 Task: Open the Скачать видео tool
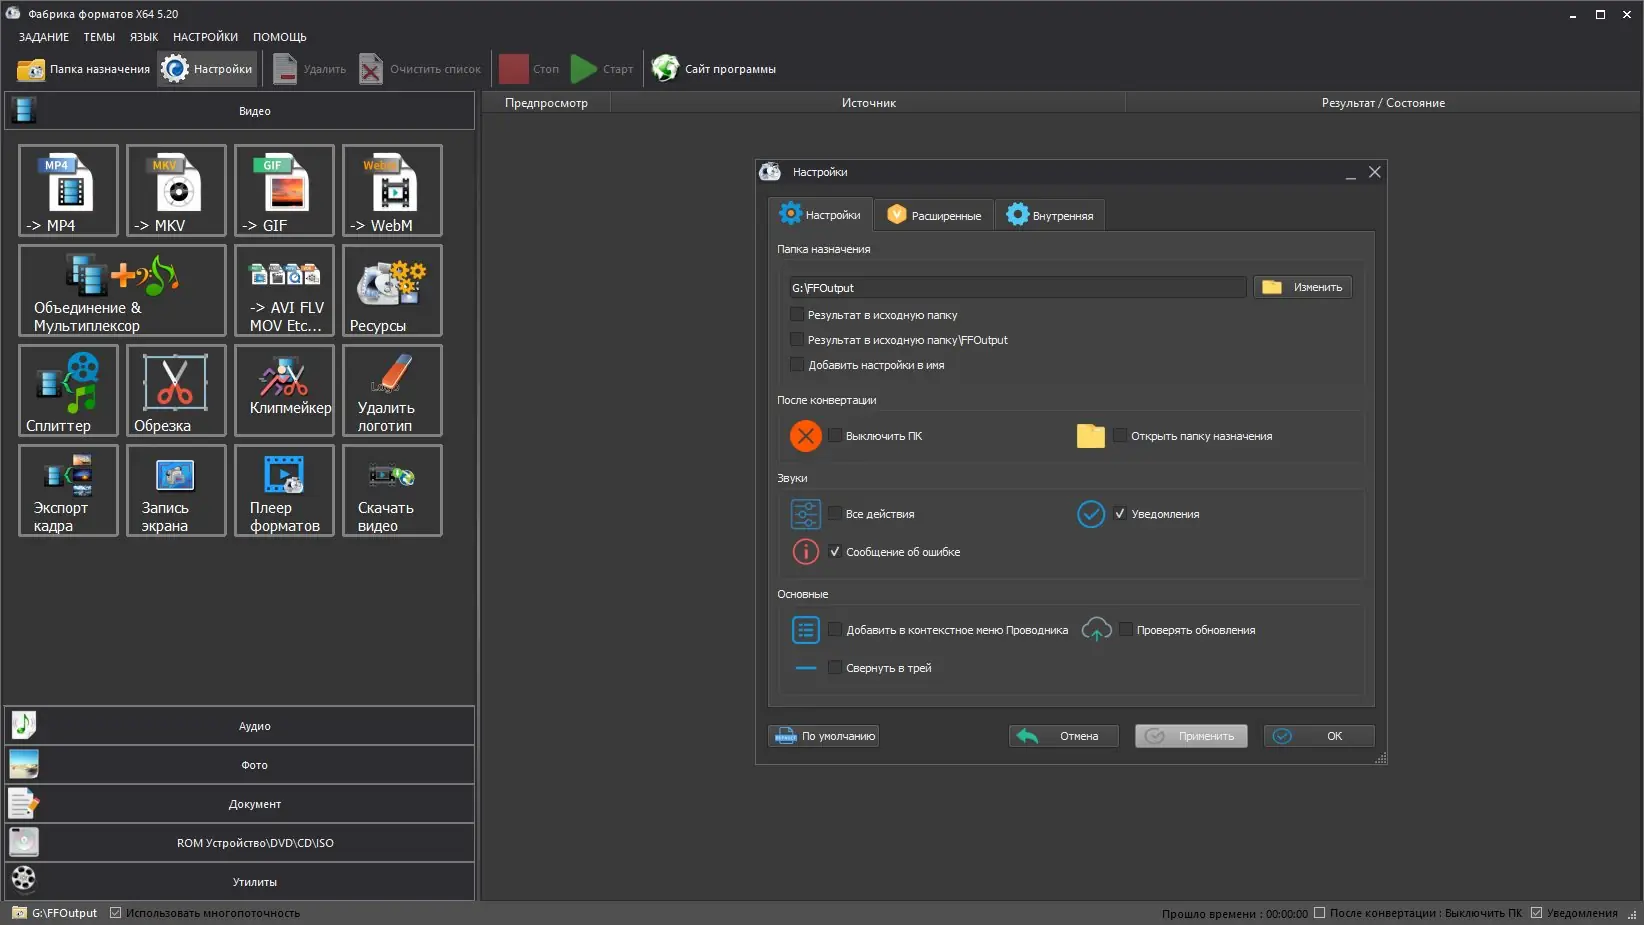392,490
